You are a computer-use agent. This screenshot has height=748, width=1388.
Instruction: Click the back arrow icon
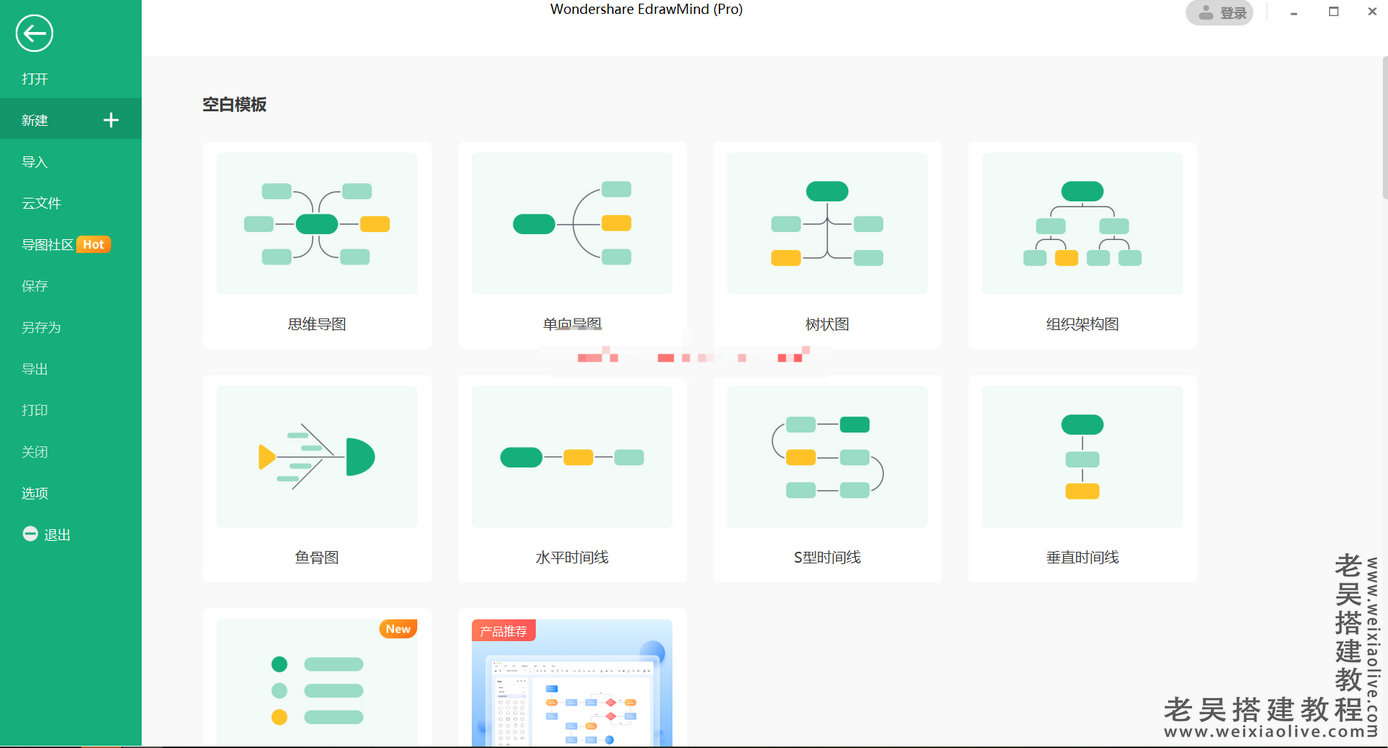click(x=34, y=34)
